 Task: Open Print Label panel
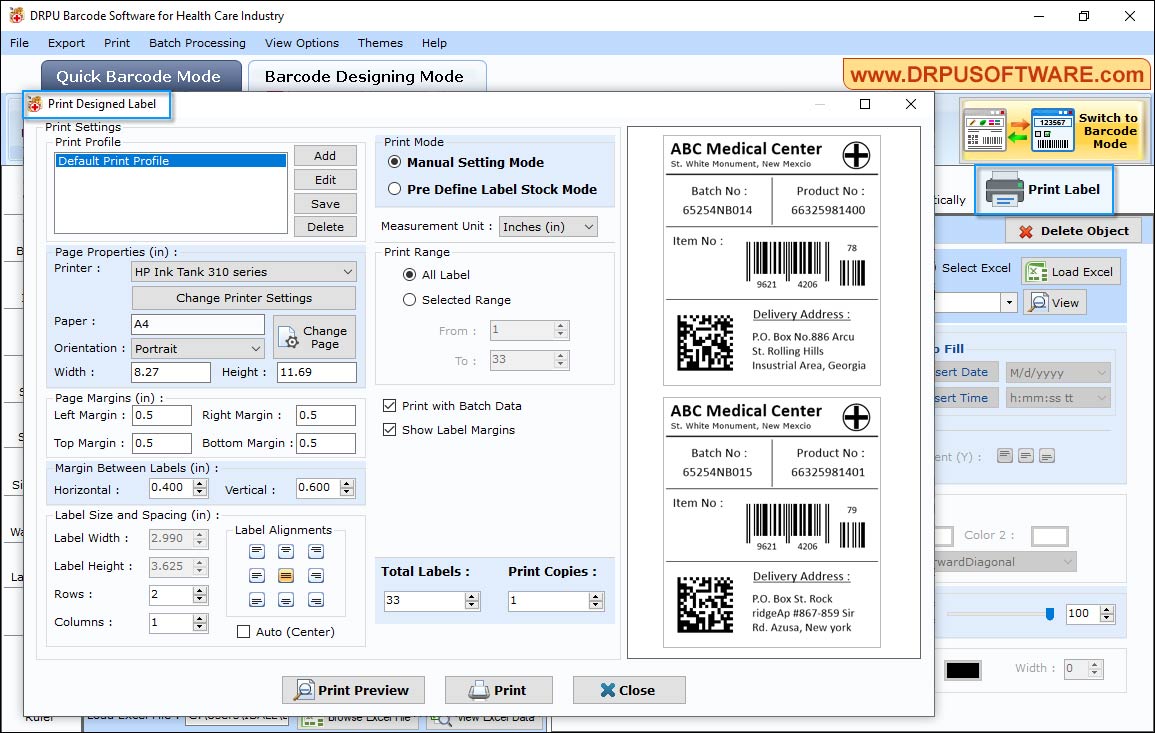click(x=1044, y=190)
